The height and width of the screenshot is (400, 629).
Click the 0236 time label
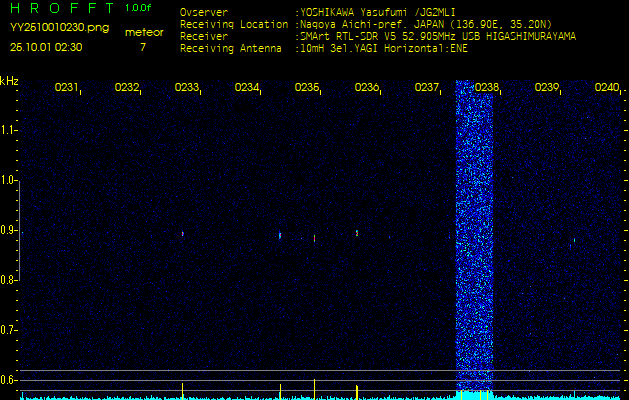(367, 88)
